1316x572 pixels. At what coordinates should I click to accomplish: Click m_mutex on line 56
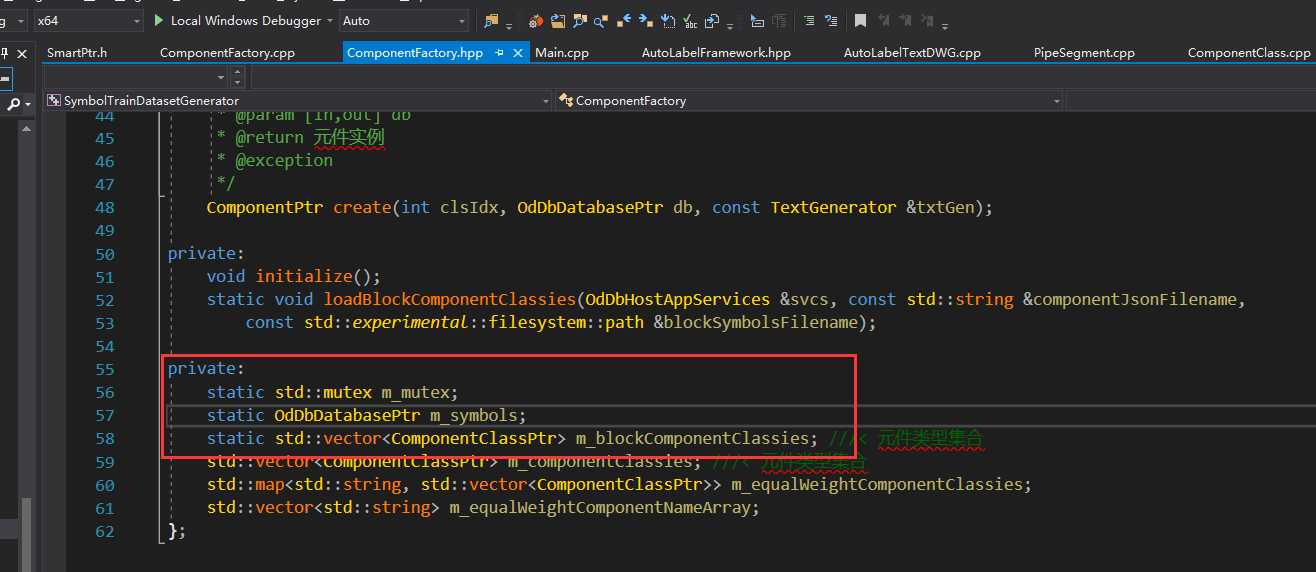click(418, 391)
